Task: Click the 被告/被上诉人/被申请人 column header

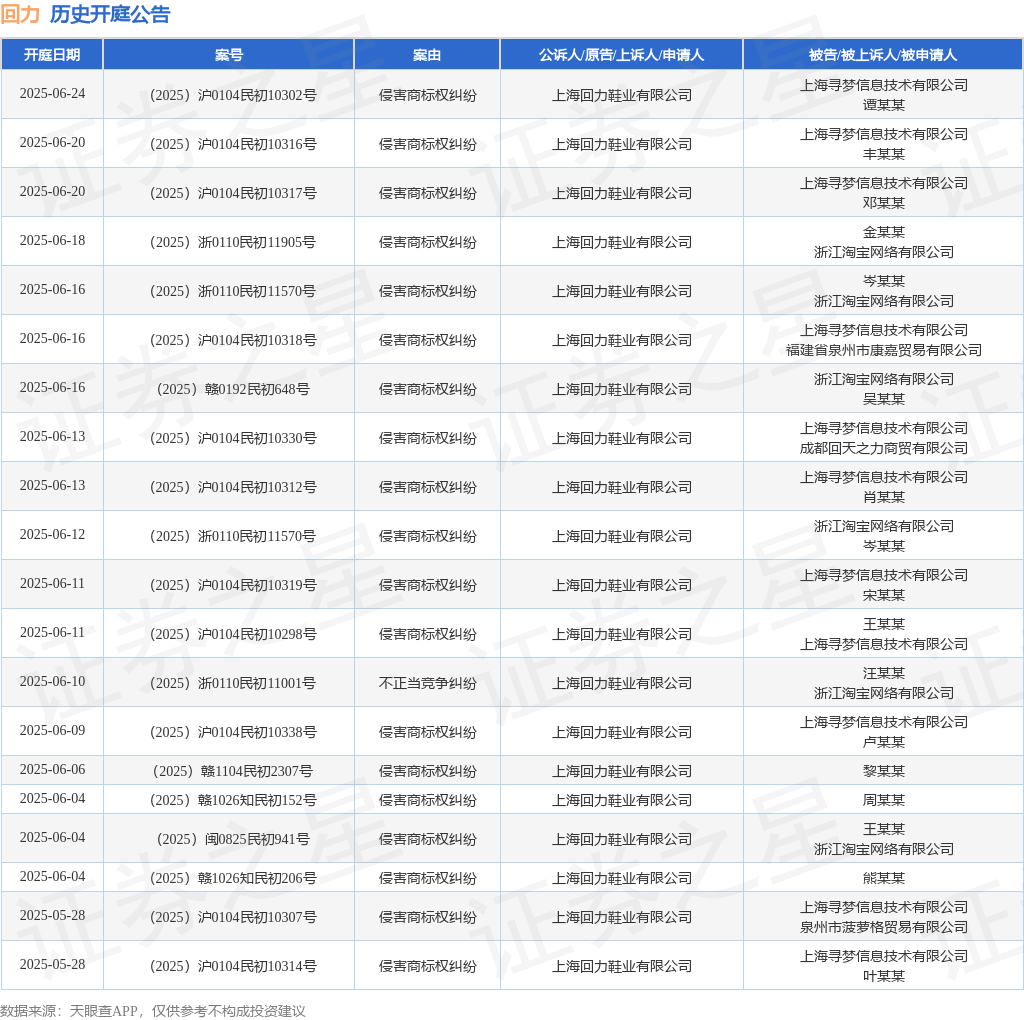Action: click(x=883, y=55)
